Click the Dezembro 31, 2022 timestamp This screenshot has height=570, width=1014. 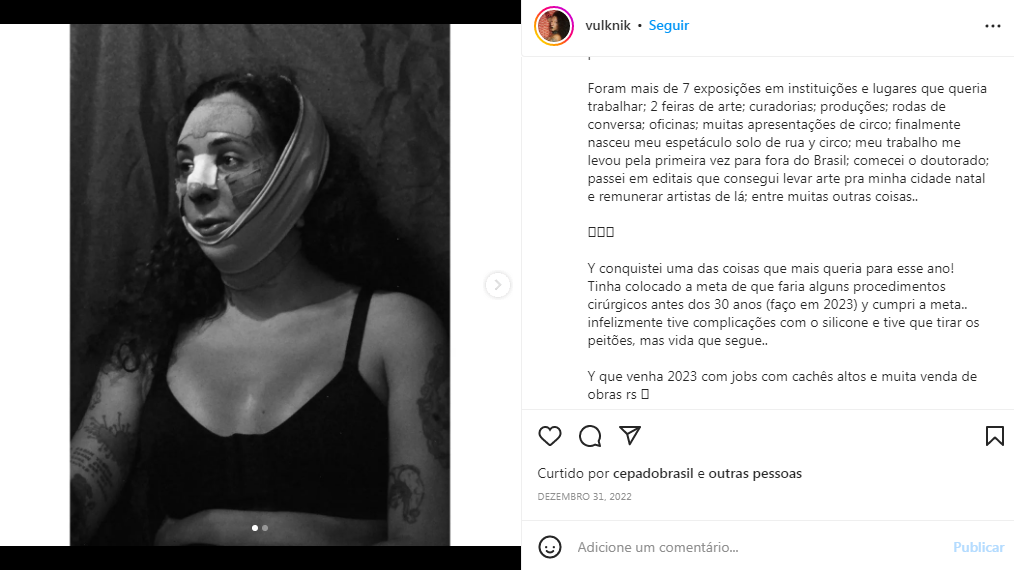coord(585,496)
